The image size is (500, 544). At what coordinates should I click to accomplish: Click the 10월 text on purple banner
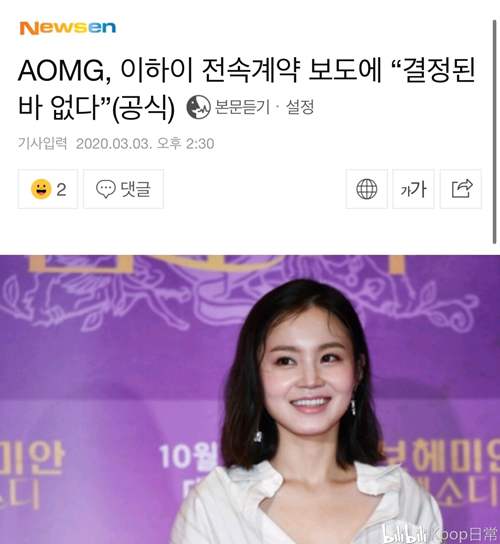click(187, 456)
